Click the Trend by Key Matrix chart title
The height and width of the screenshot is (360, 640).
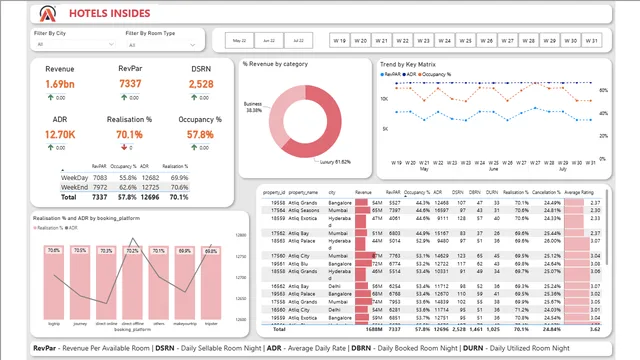[408, 64]
